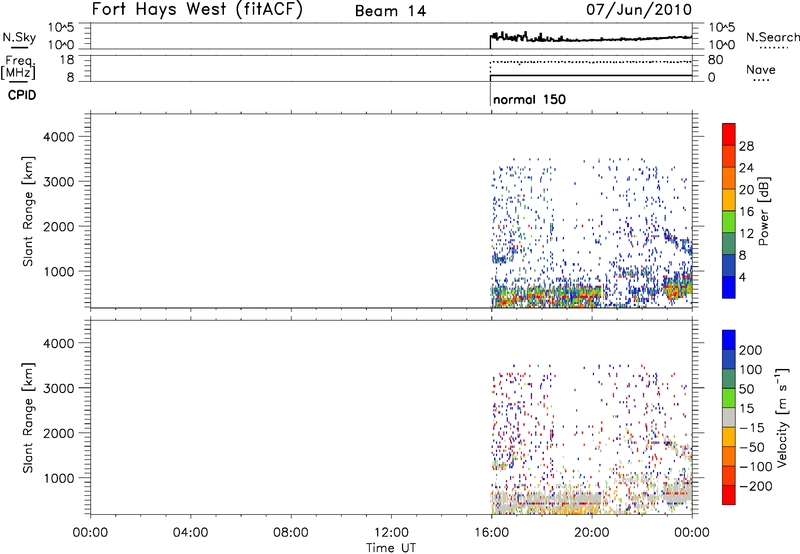Click the 'Fort Hays West (fitACF)' title

197,9
